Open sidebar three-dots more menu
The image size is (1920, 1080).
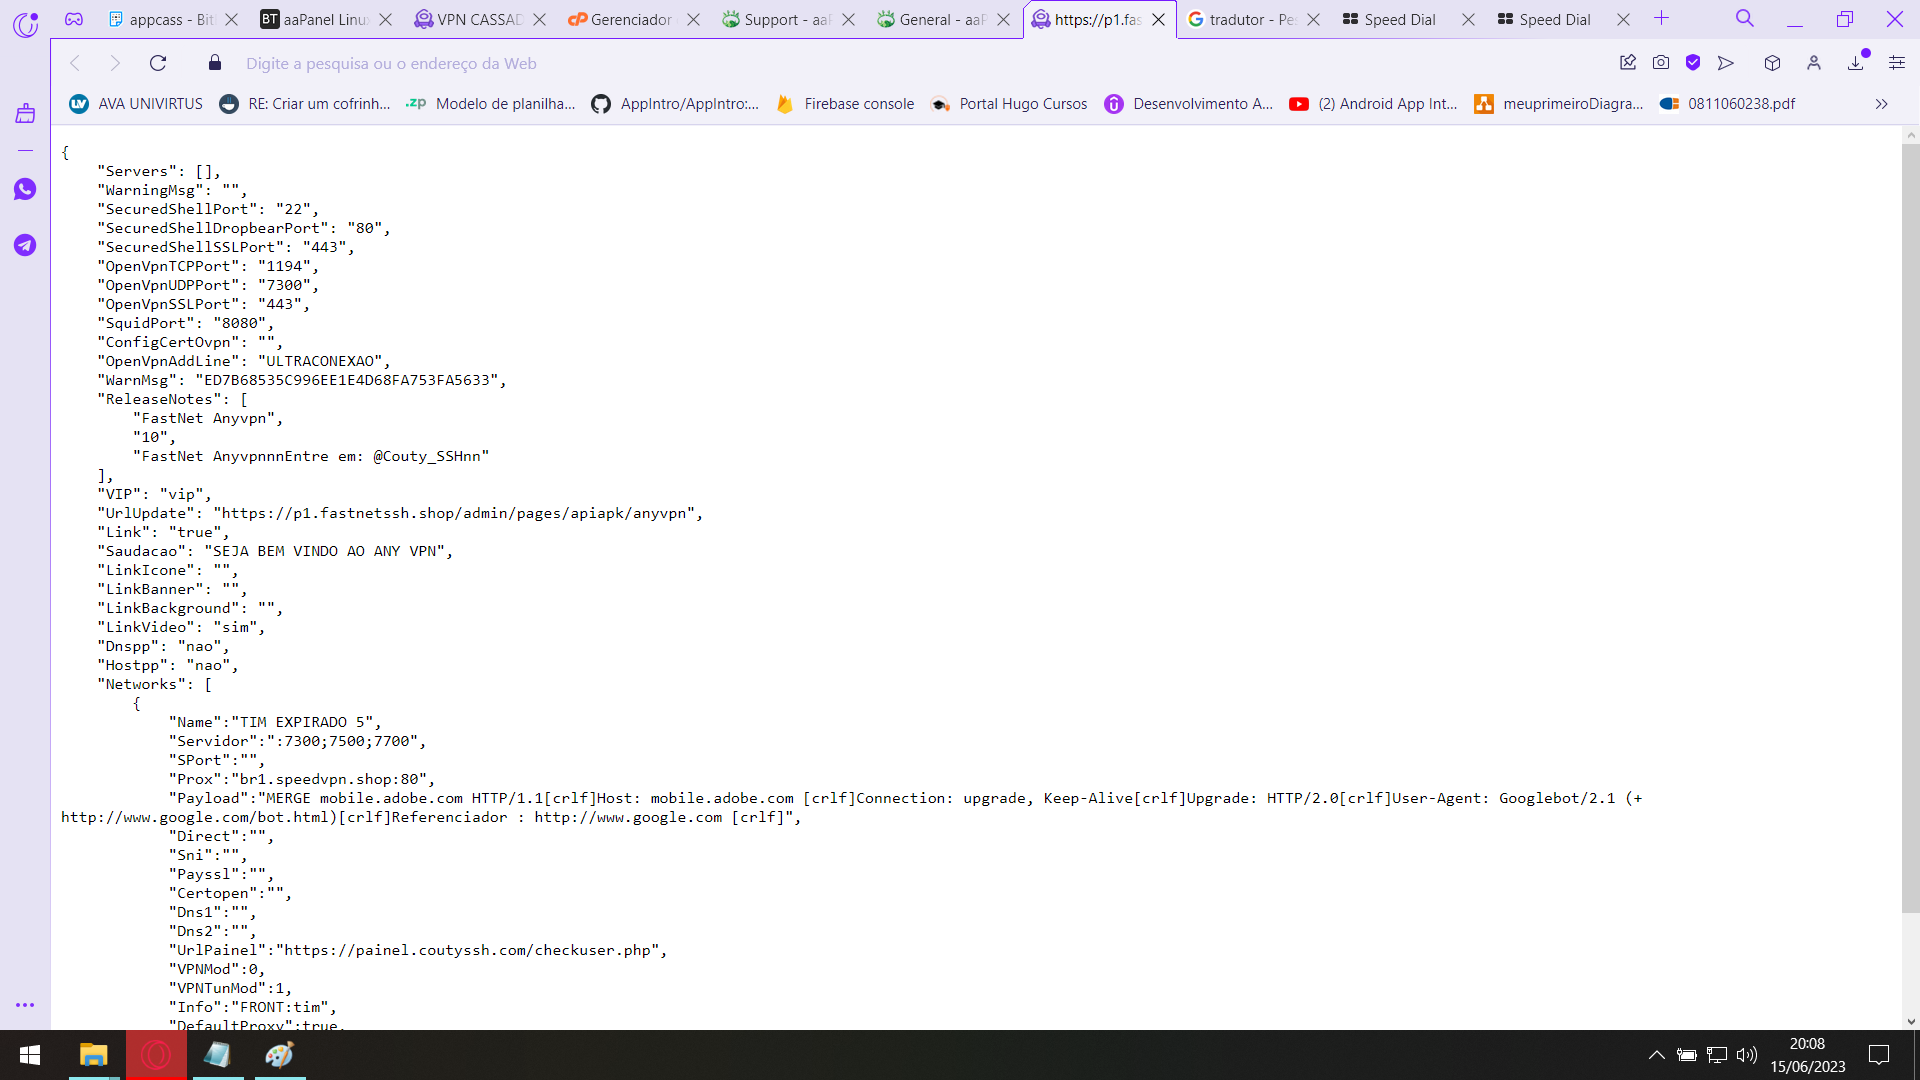tap(25, 1005)
